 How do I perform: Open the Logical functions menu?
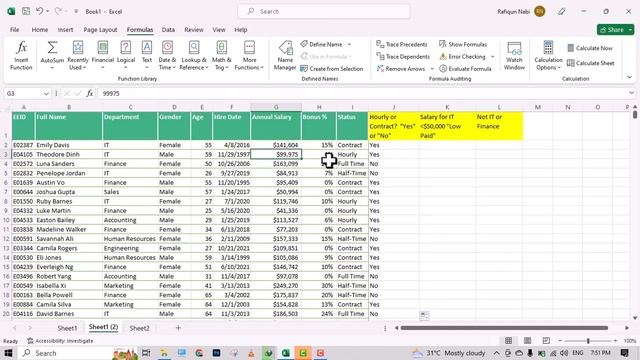tap(126, 56)
